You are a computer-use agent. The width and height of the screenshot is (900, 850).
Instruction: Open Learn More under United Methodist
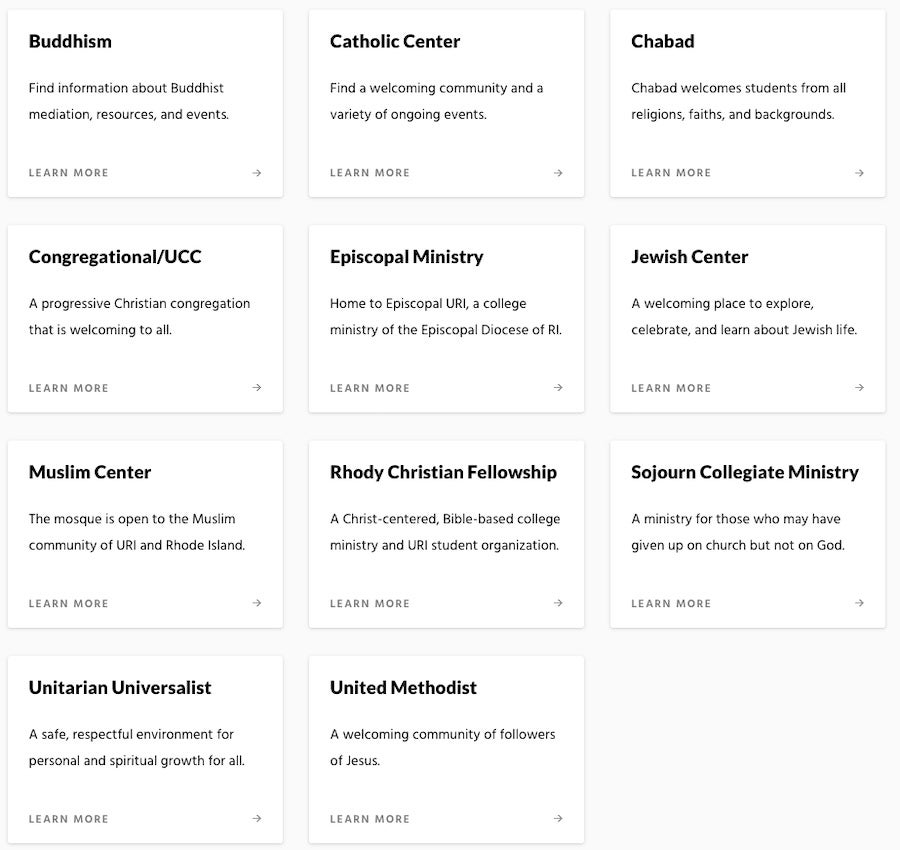[x=370, y=819]
